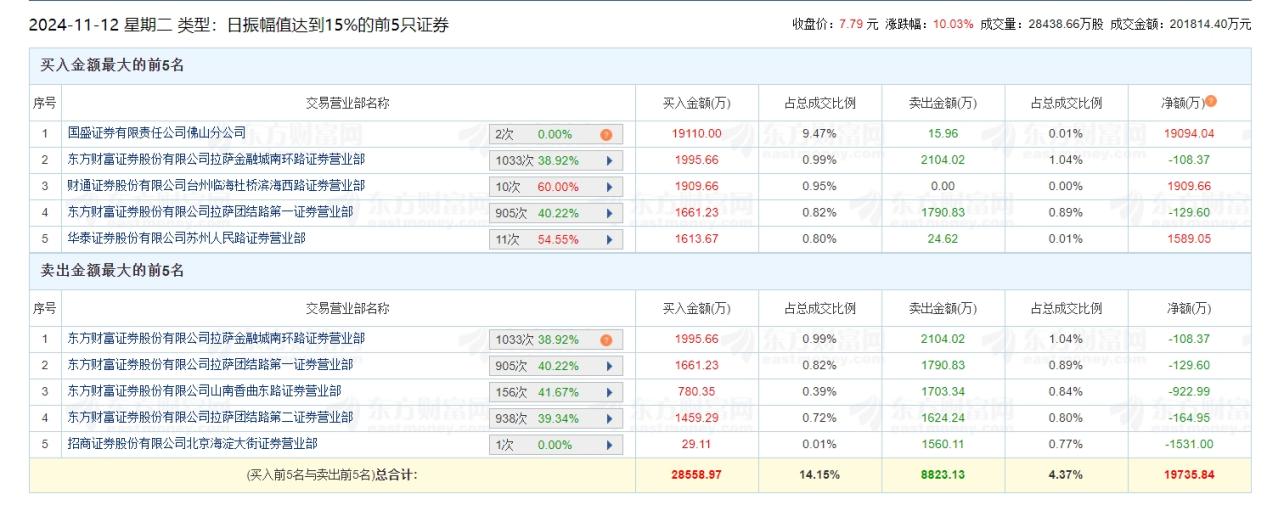Hit the blue arrow beside 938次 39.34%
The image size is (1267, 505).
coord(608,418)
